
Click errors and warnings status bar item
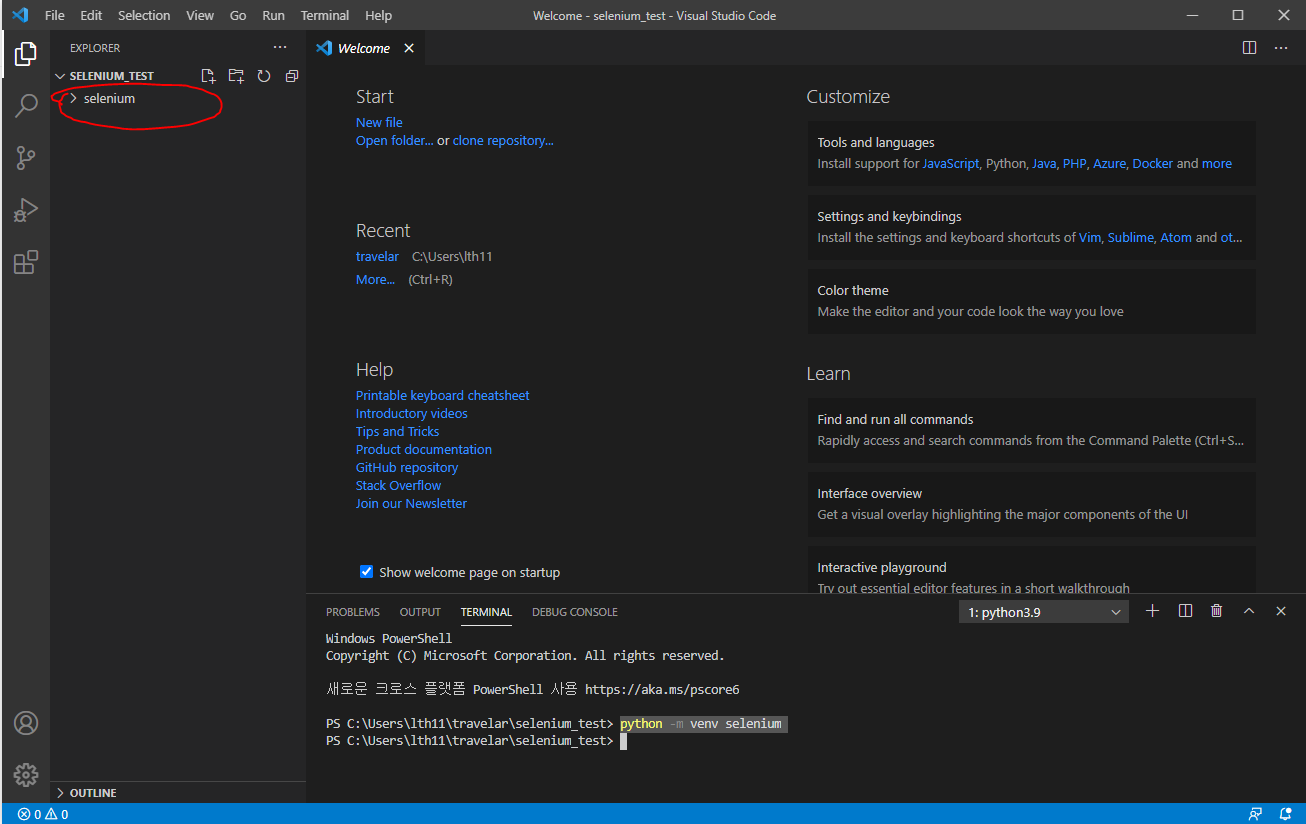click(x=43, y=814)
